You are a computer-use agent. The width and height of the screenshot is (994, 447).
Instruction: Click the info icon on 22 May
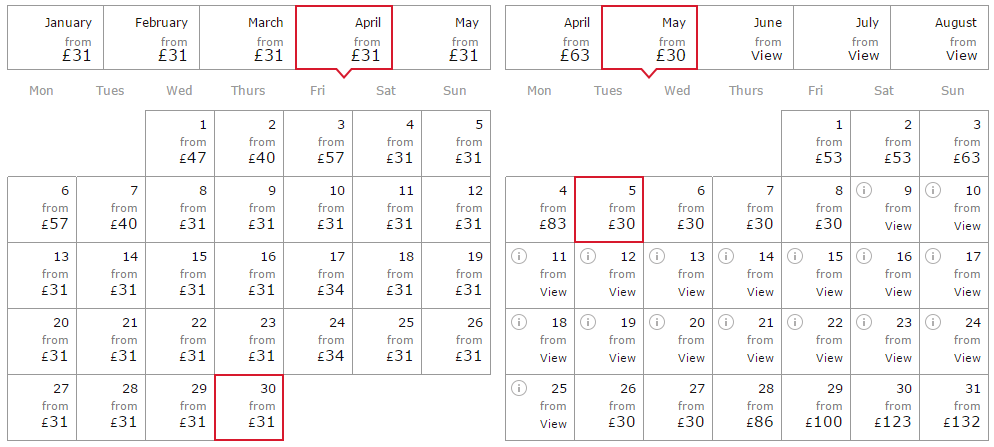pos(795,322)
